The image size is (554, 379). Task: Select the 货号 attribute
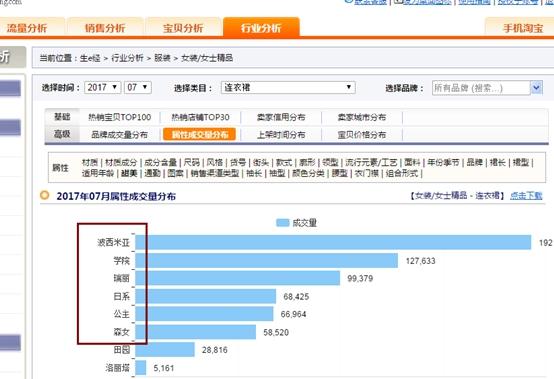click(x=238, y=162)
